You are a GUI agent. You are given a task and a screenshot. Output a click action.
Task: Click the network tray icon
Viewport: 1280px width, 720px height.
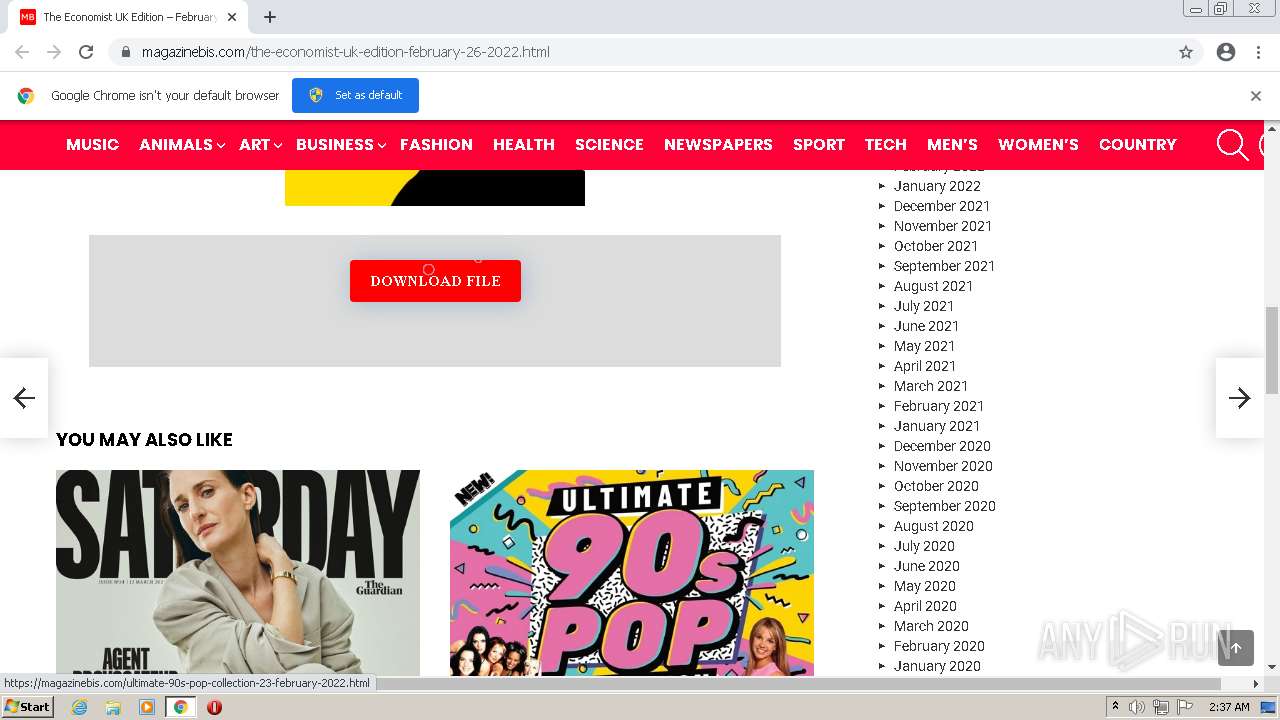[1161, 707]
